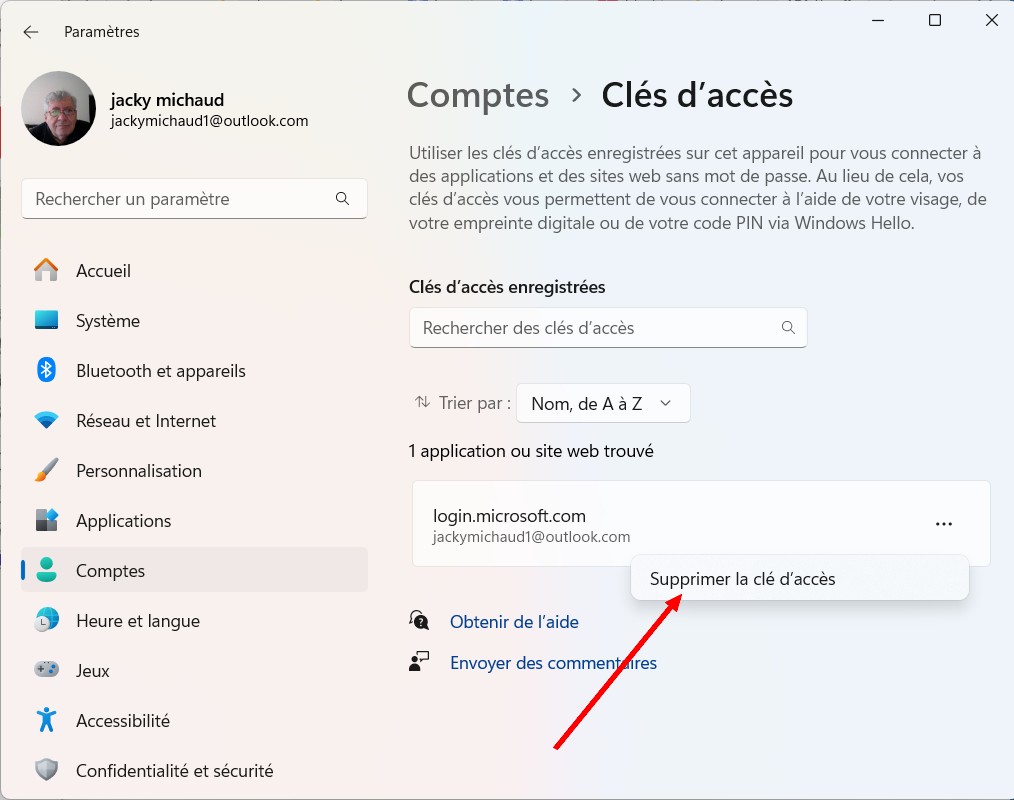Select the Système monitor icon
This screenshot has width=1014, height=800.
point(46,321)
